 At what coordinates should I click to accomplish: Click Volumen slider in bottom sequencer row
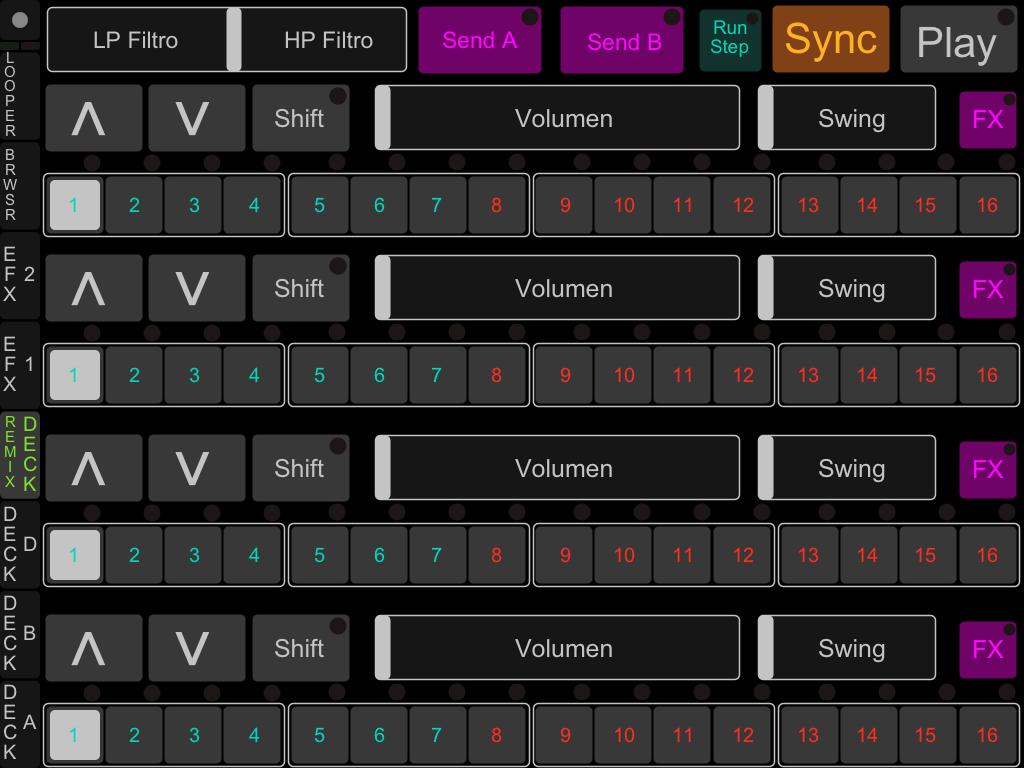[557, 647]
